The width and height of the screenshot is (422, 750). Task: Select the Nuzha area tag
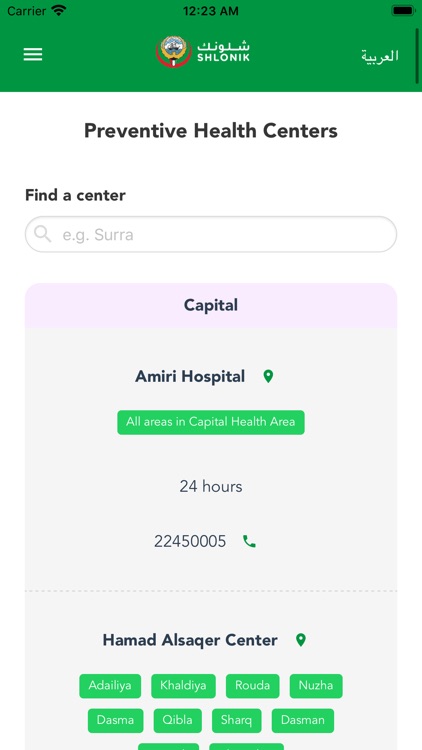pos(316,686)
